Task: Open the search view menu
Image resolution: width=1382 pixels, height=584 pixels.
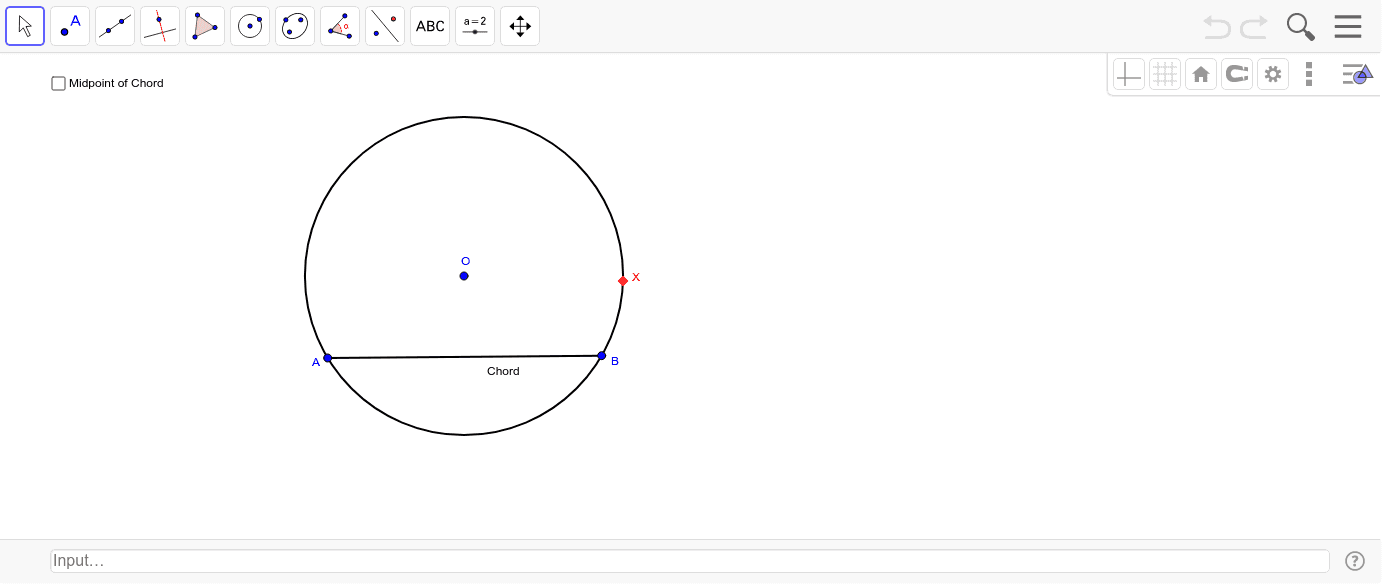Action: (1300, 26)
